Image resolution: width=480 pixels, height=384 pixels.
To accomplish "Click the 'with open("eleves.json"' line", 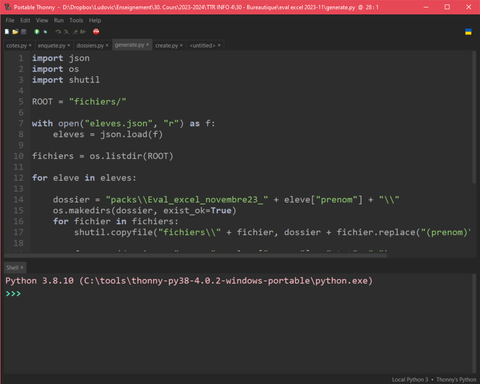I will (123, 124).
